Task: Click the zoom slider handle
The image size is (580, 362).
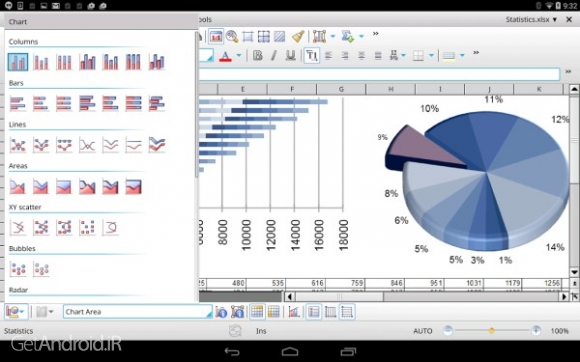Action: pos(491,331)
